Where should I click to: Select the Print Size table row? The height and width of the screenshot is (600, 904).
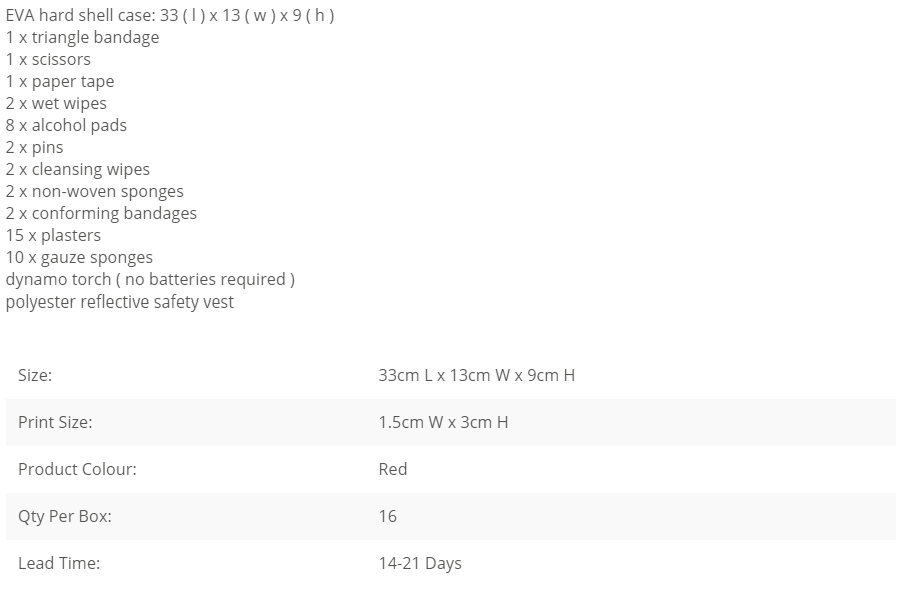pyautogui.click(x=451, y=422)
